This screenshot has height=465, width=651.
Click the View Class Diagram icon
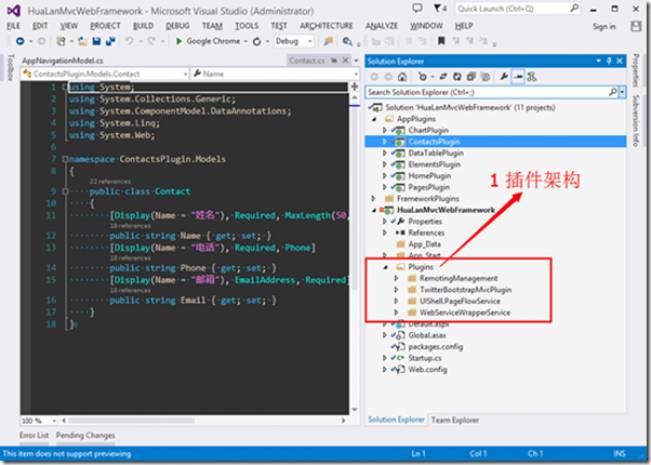click(x=532, y=77)
